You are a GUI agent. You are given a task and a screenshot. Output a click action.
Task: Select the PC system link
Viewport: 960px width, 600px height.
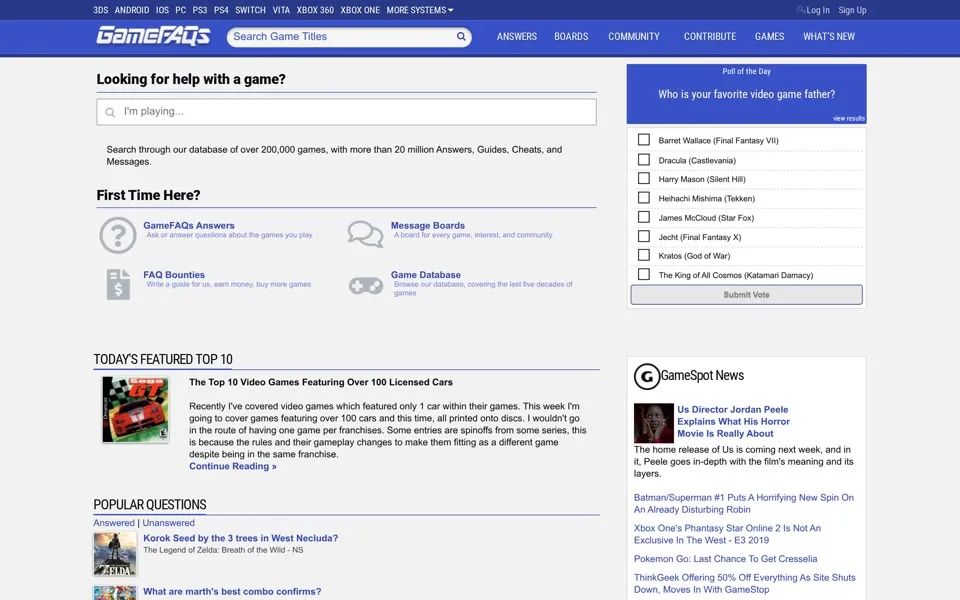click(x=181, y=10)
